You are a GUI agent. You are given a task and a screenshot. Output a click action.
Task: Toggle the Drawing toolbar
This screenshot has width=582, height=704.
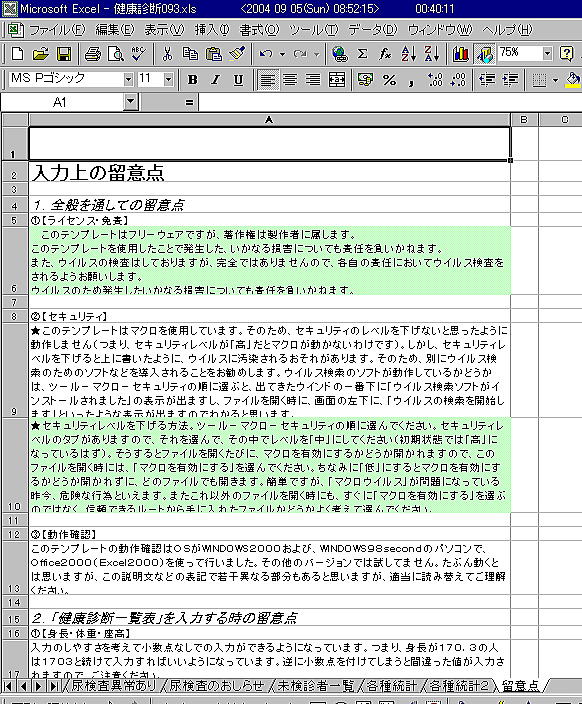[x=484, y=54]
